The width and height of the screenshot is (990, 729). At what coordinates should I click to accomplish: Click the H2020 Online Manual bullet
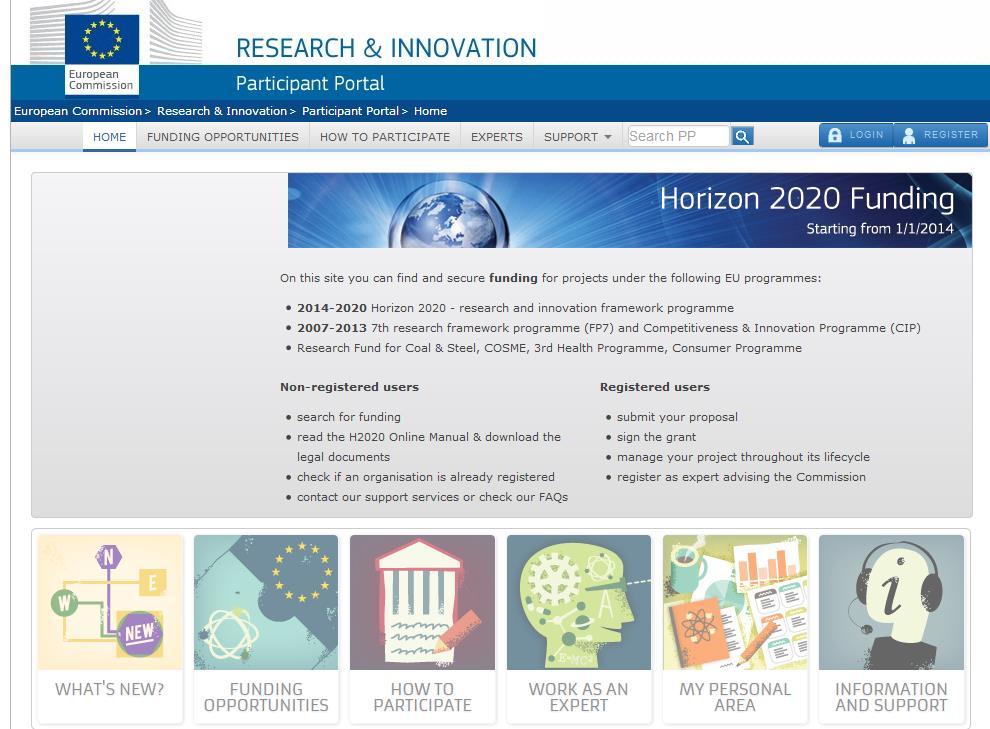tap(429, 447)
